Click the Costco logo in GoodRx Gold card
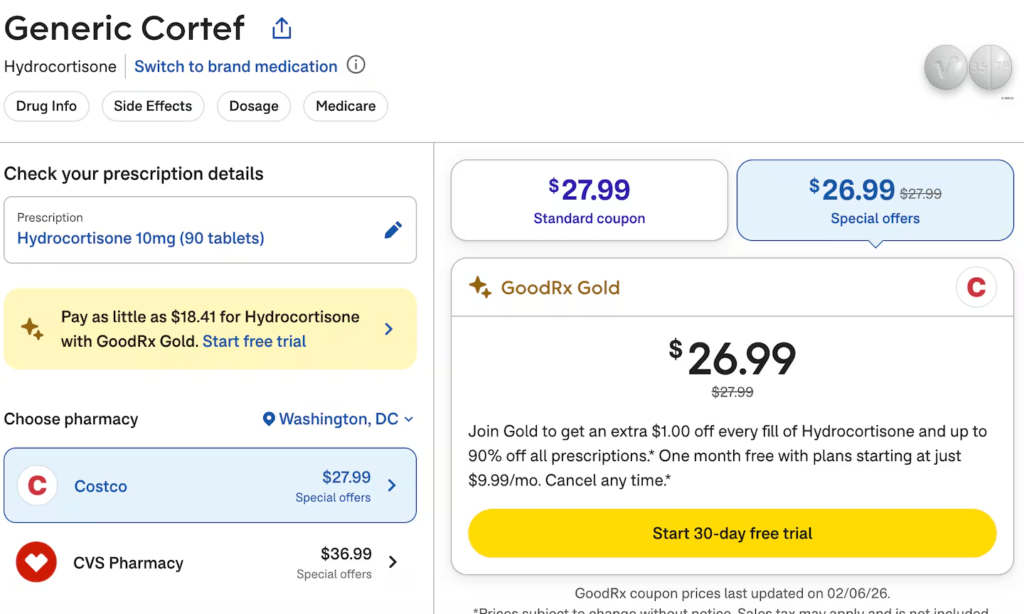1024x614 pixels. [976, 288]
